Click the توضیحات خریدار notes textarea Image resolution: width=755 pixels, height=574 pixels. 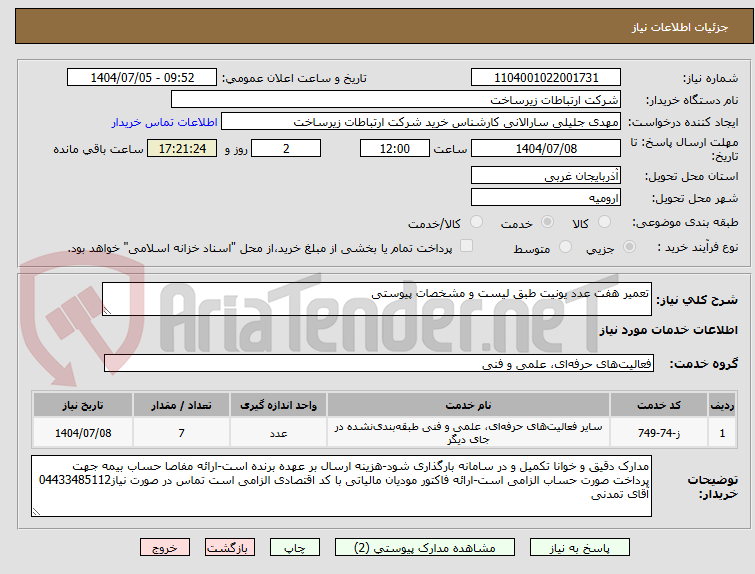coord(341,486)
